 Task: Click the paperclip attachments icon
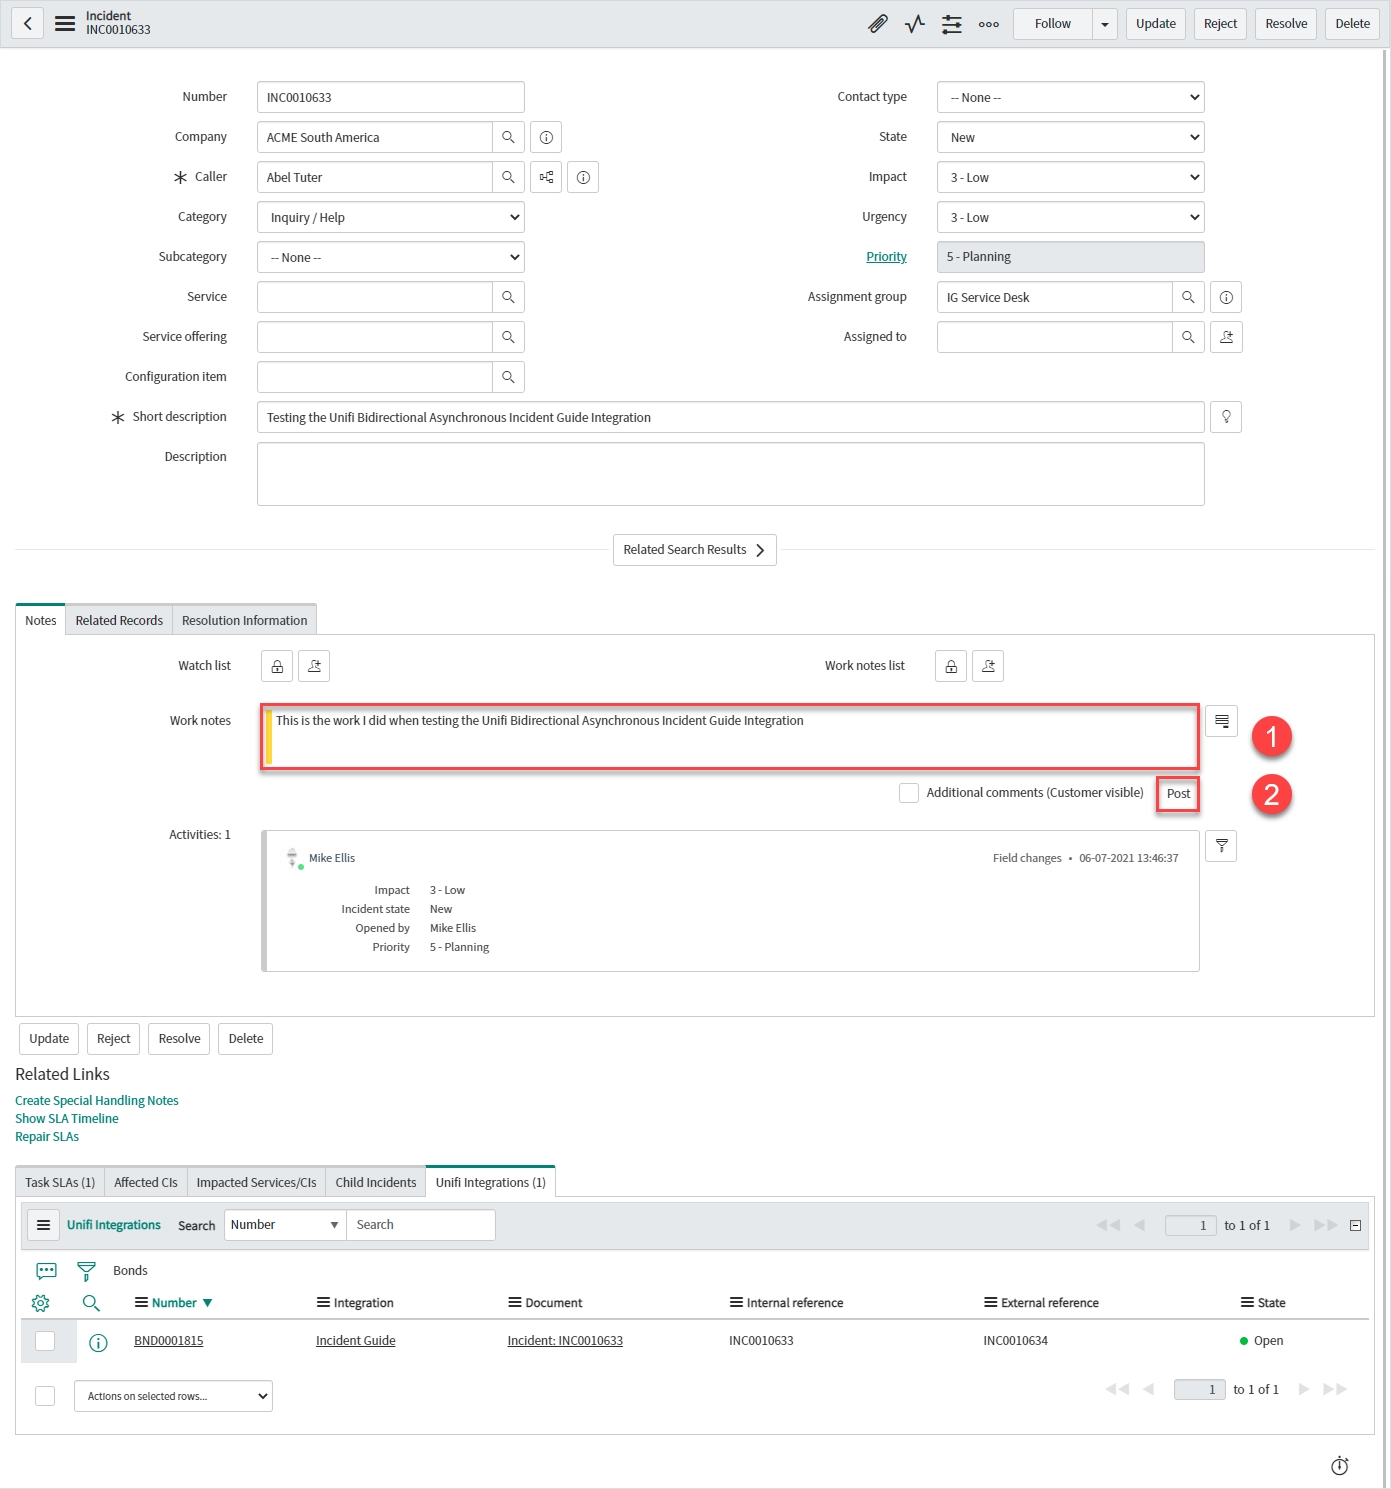[x=877, y=24]
